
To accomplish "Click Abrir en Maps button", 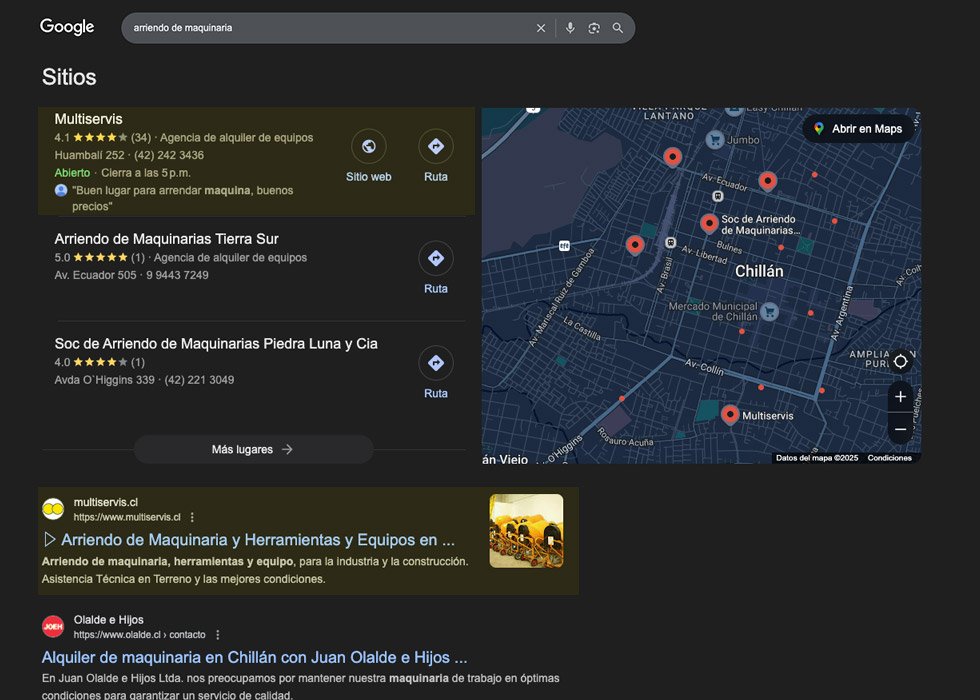I will pyautogui.click(x=858, y=129).
